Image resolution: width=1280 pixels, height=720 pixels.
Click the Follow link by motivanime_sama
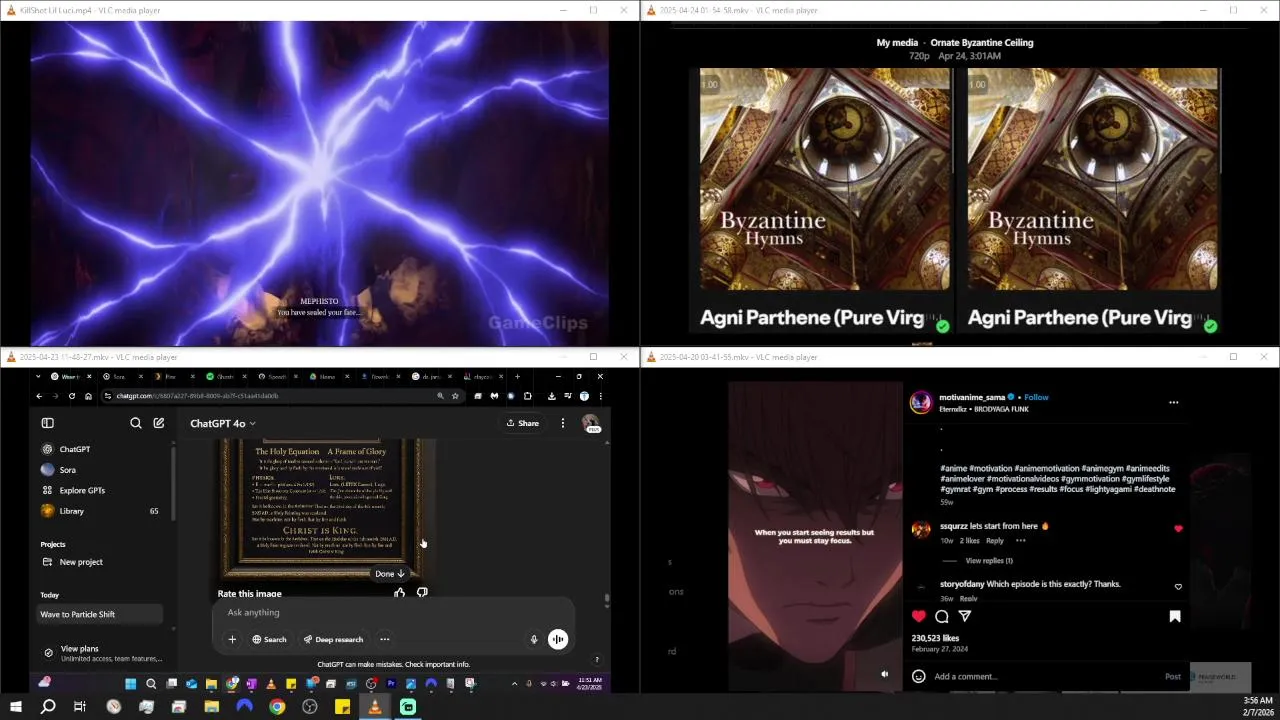[x=1036, y=397]
